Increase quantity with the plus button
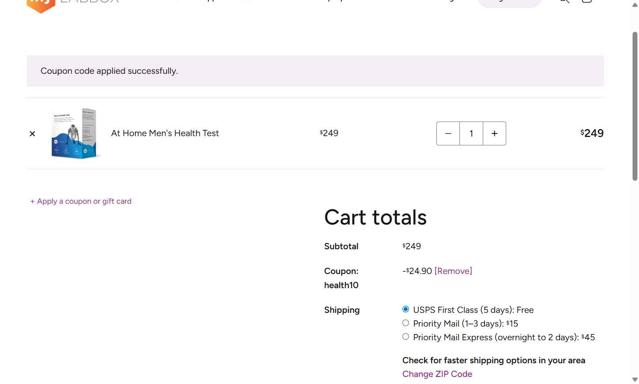 coord(494,133)
